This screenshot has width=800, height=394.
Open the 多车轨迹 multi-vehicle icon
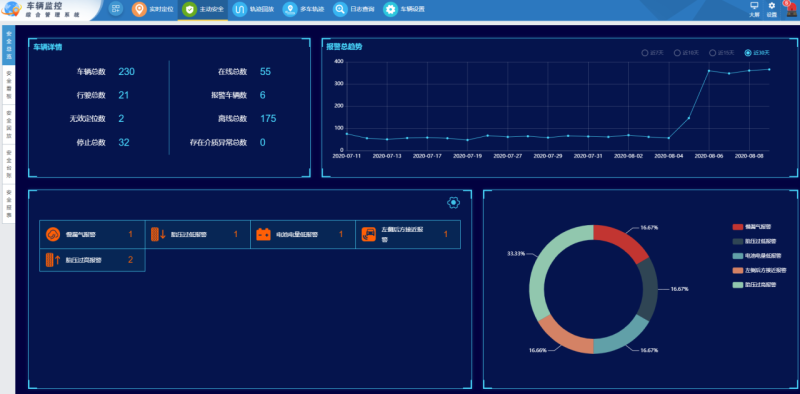pos(290,9)
